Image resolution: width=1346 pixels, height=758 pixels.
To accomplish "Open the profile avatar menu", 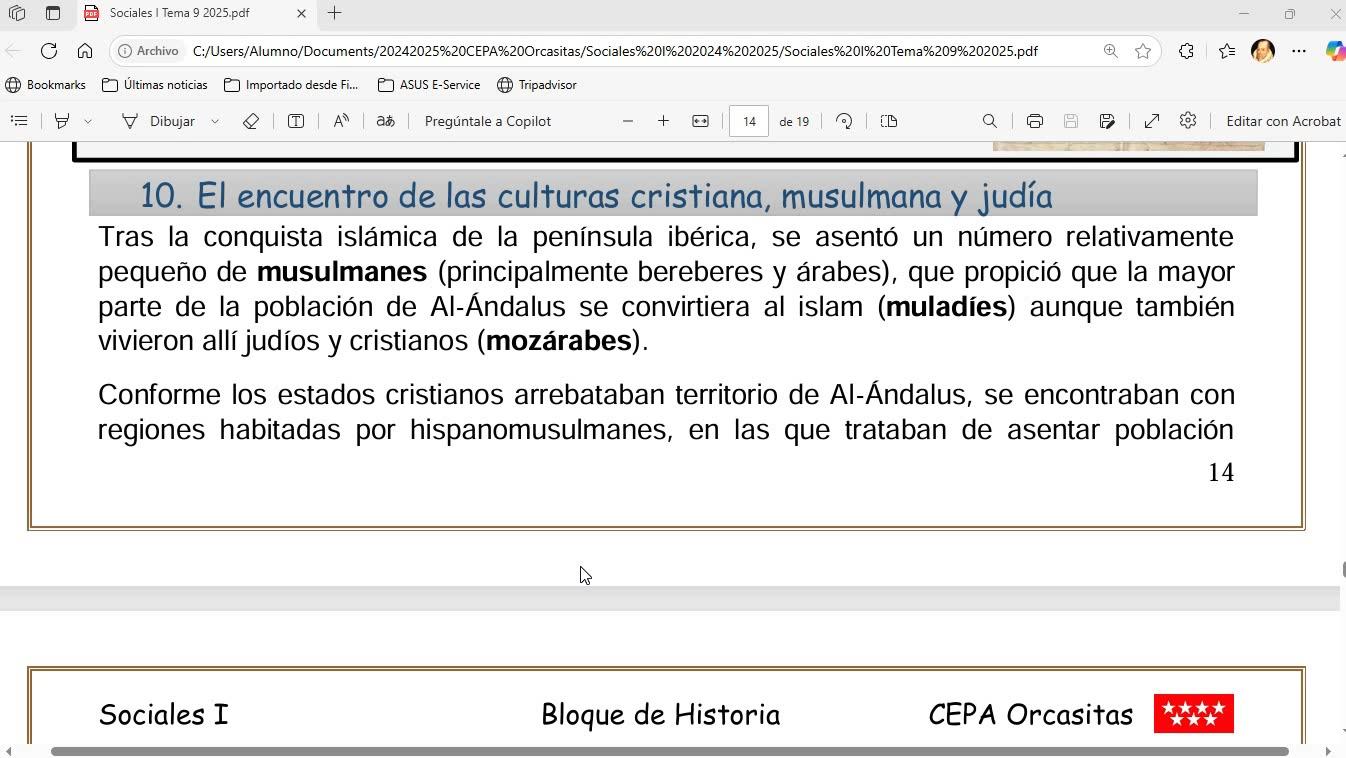I will 1263,51.
